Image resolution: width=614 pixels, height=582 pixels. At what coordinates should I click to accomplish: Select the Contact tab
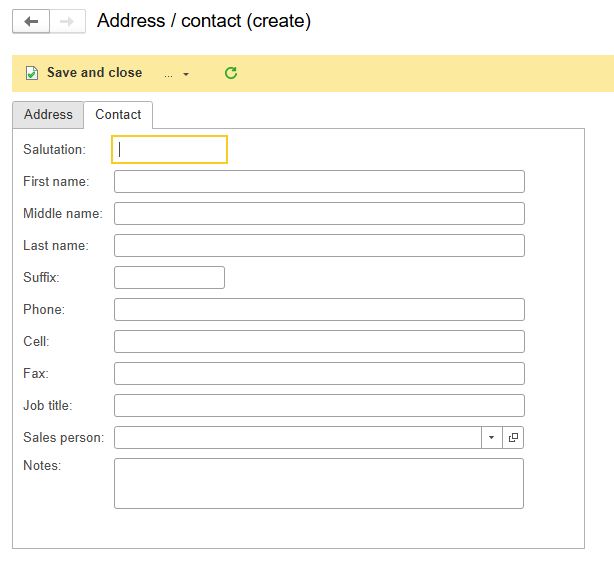(118, 115)
